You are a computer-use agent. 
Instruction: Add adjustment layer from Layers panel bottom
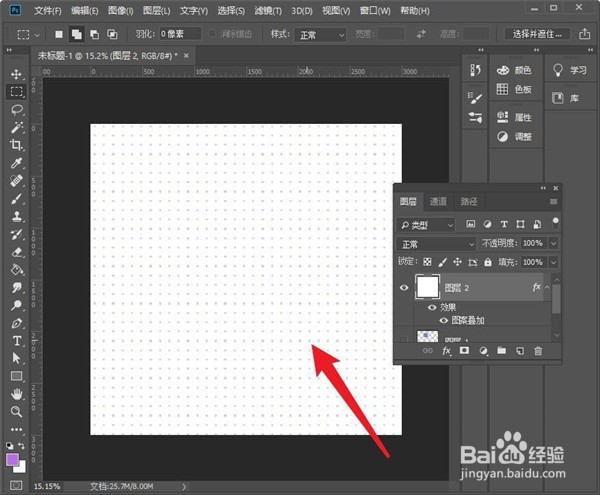coord(483,351)
